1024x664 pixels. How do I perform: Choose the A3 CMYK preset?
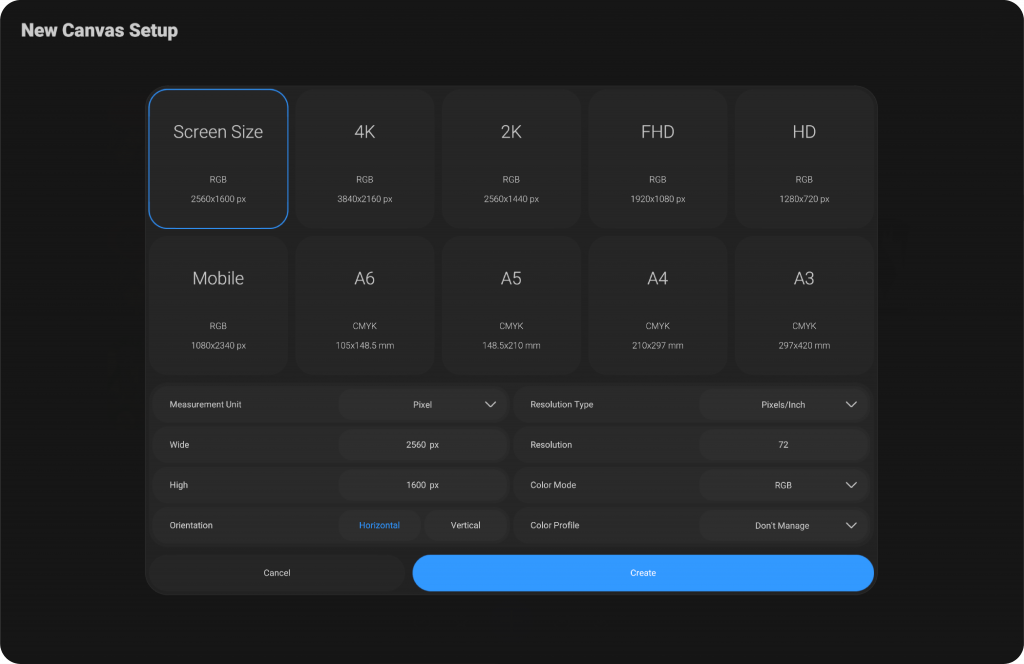tap(804, 305)
